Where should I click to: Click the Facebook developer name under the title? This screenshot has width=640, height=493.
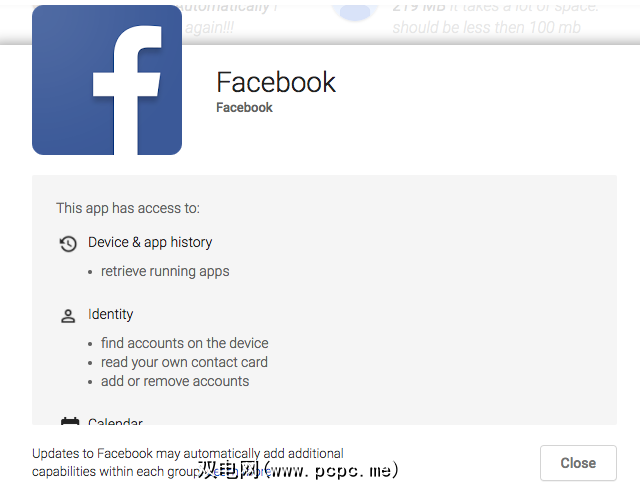(x=244, y=107)
